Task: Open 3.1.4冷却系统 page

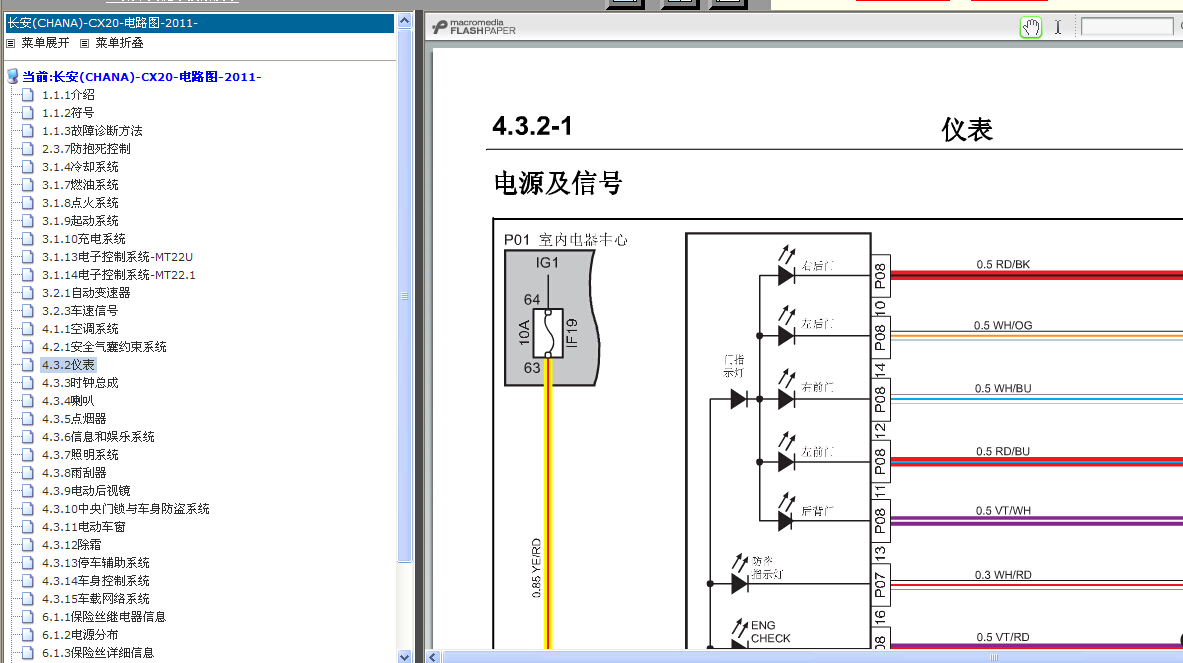Action: pos(80,167)
